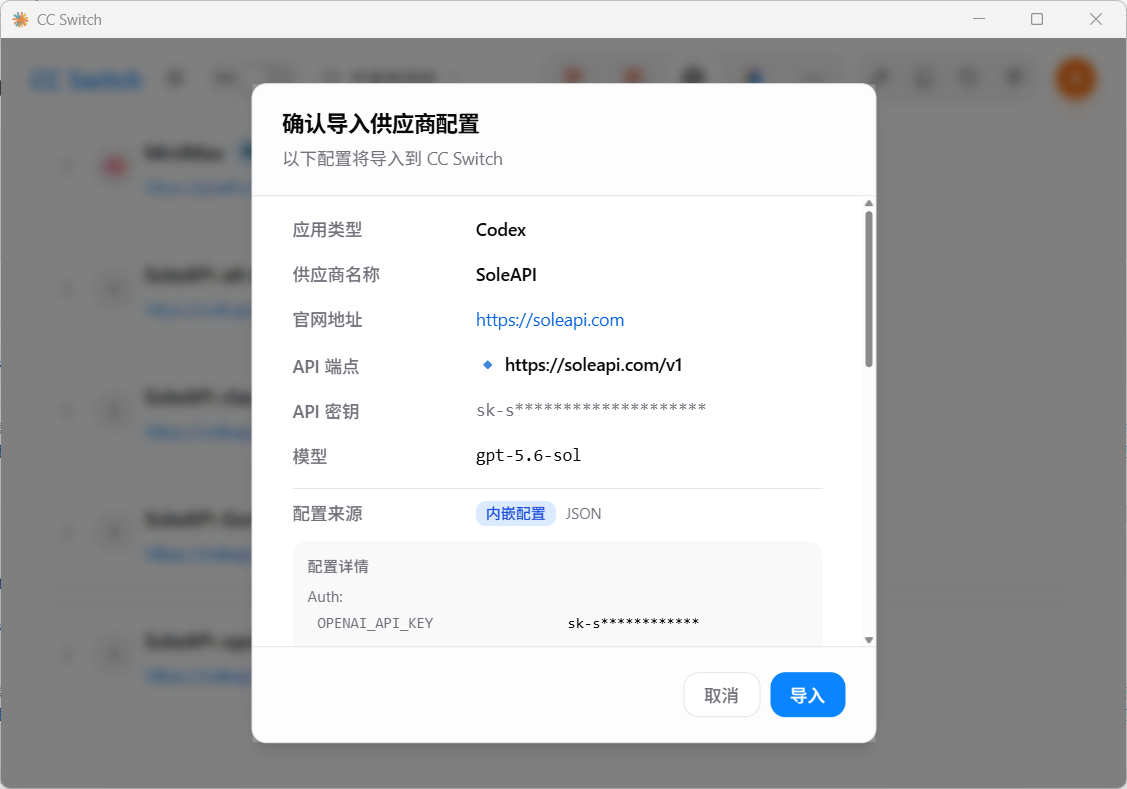Viewport: 1127px width, 789px height.
Task: Click the SoleAPI provider name value
Action: (506, 274)
